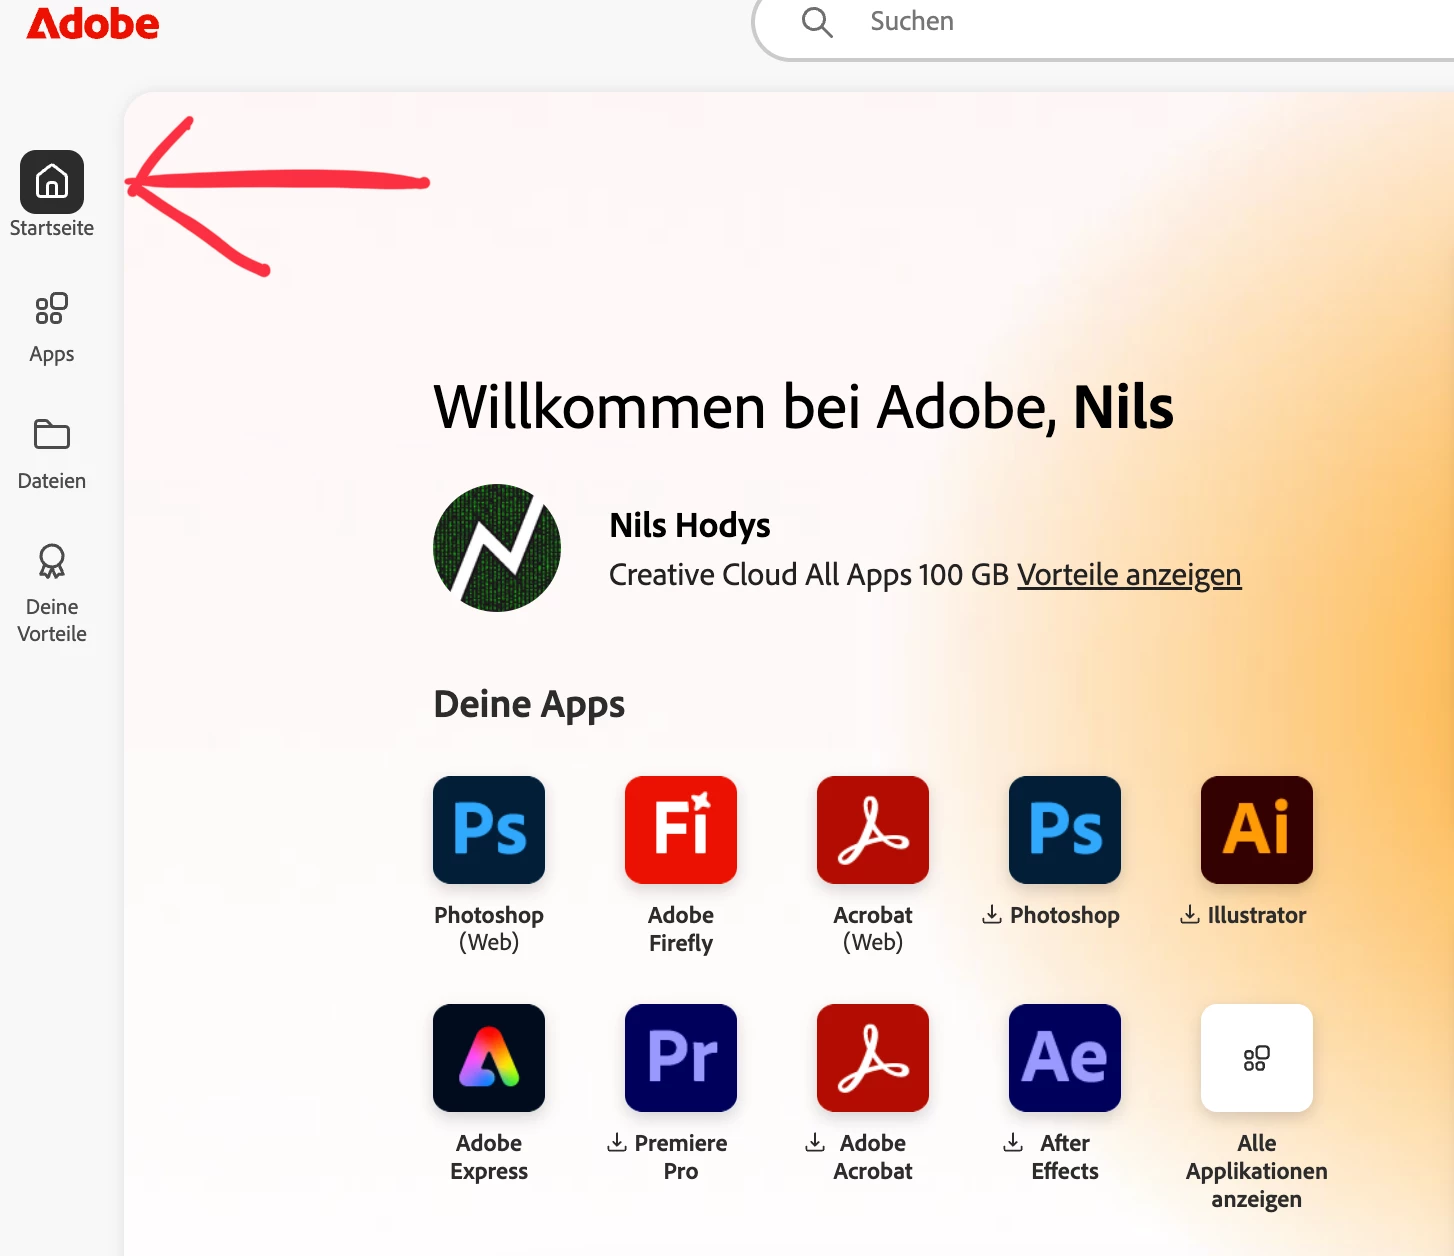1454x1256 pixels.
Task: Click download arrow next to Photoshop label
Action: pyautogui.click(x=992, y=914)
